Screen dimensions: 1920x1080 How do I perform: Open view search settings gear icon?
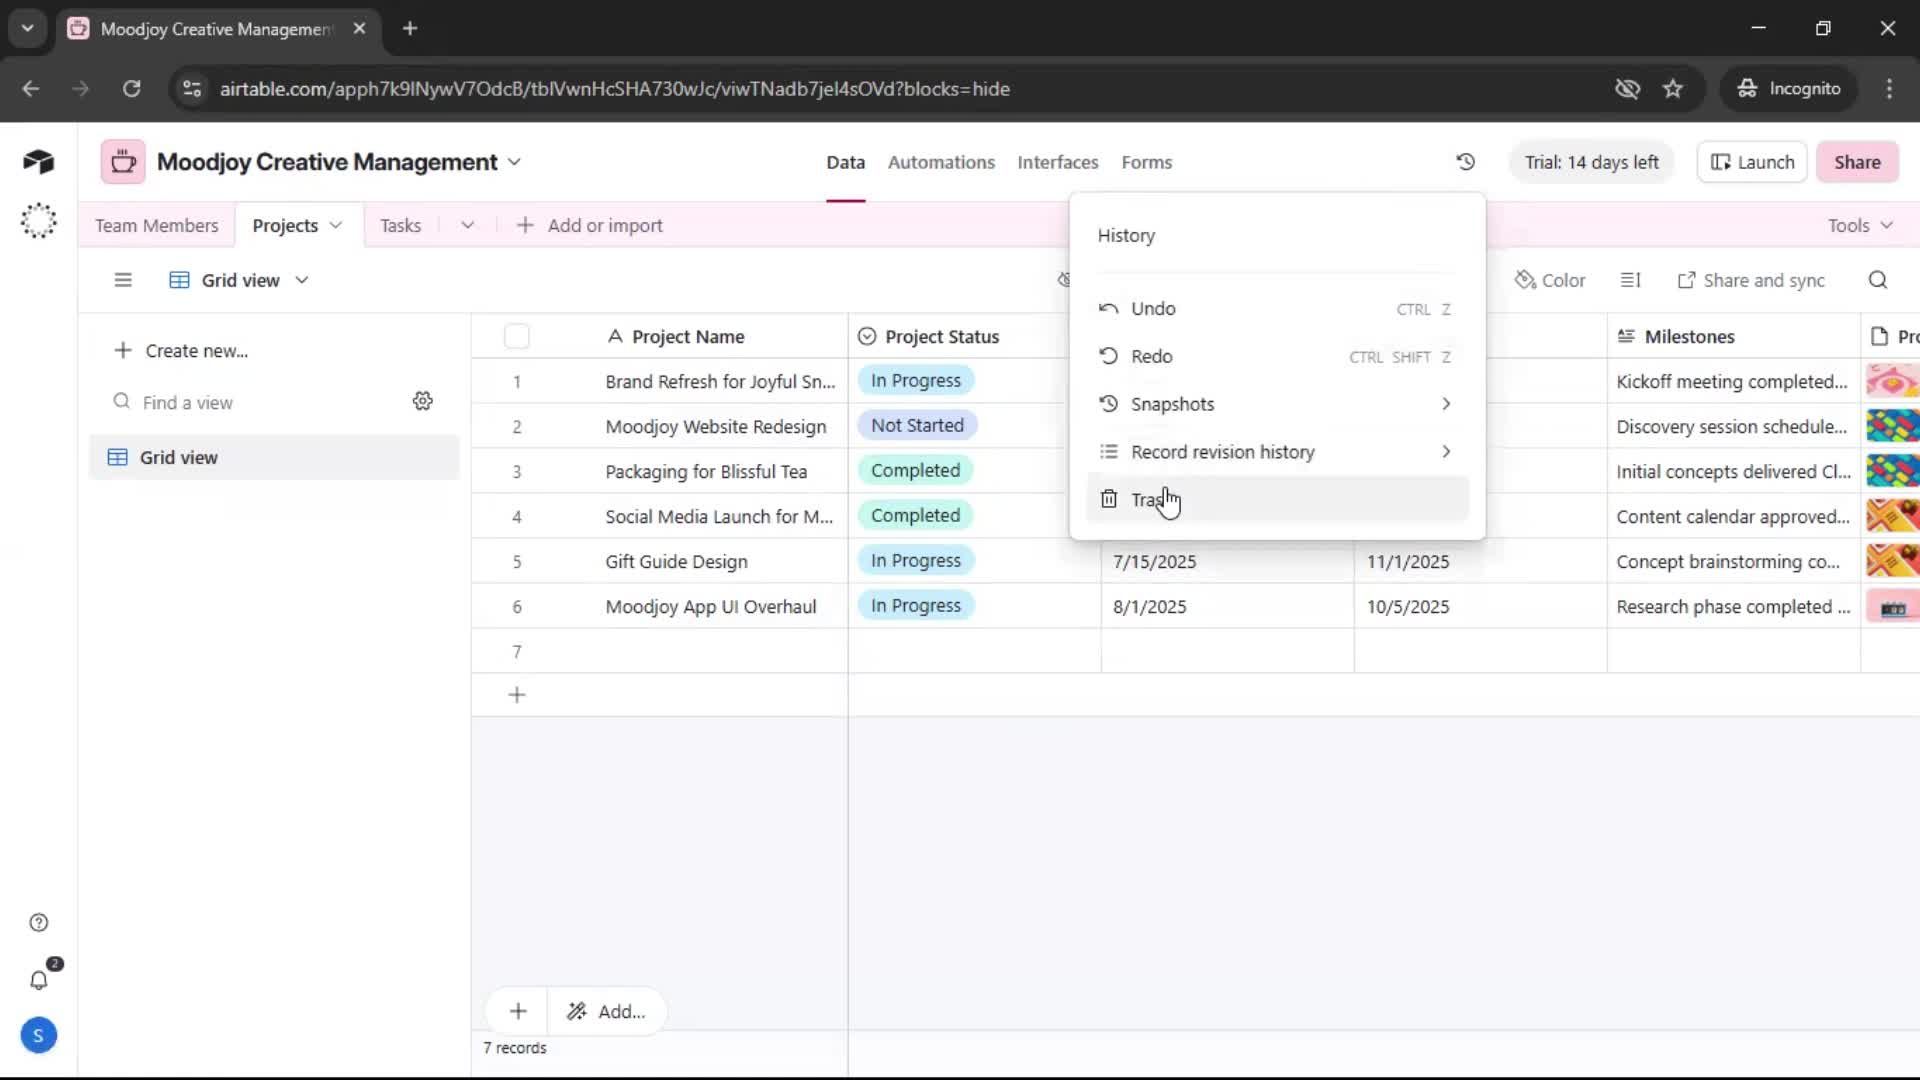point(423,401)
